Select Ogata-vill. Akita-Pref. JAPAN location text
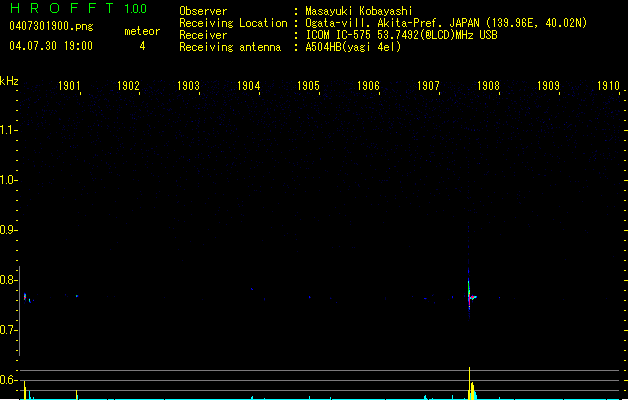The image size is (629, 400). coord(446,23)
